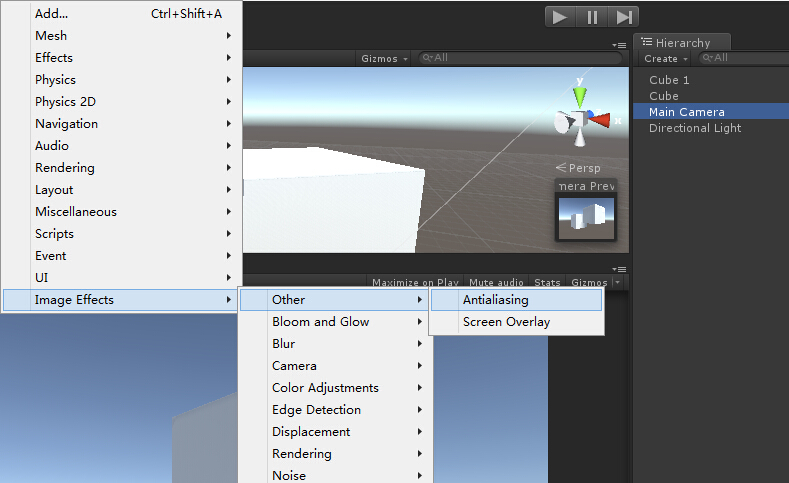Open the Game view Gizmos dropdown arrow
This screenshot has width=789, height=483.
point(618,282)
